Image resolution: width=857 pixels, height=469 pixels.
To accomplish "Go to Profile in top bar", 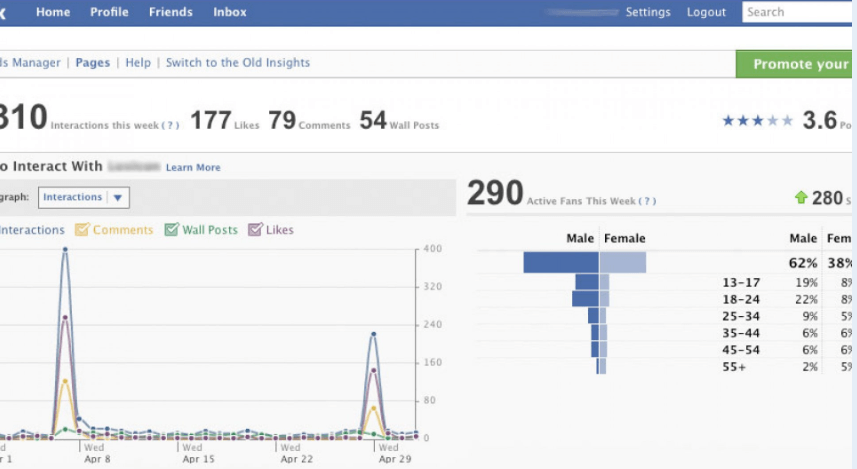I will 109,12.
